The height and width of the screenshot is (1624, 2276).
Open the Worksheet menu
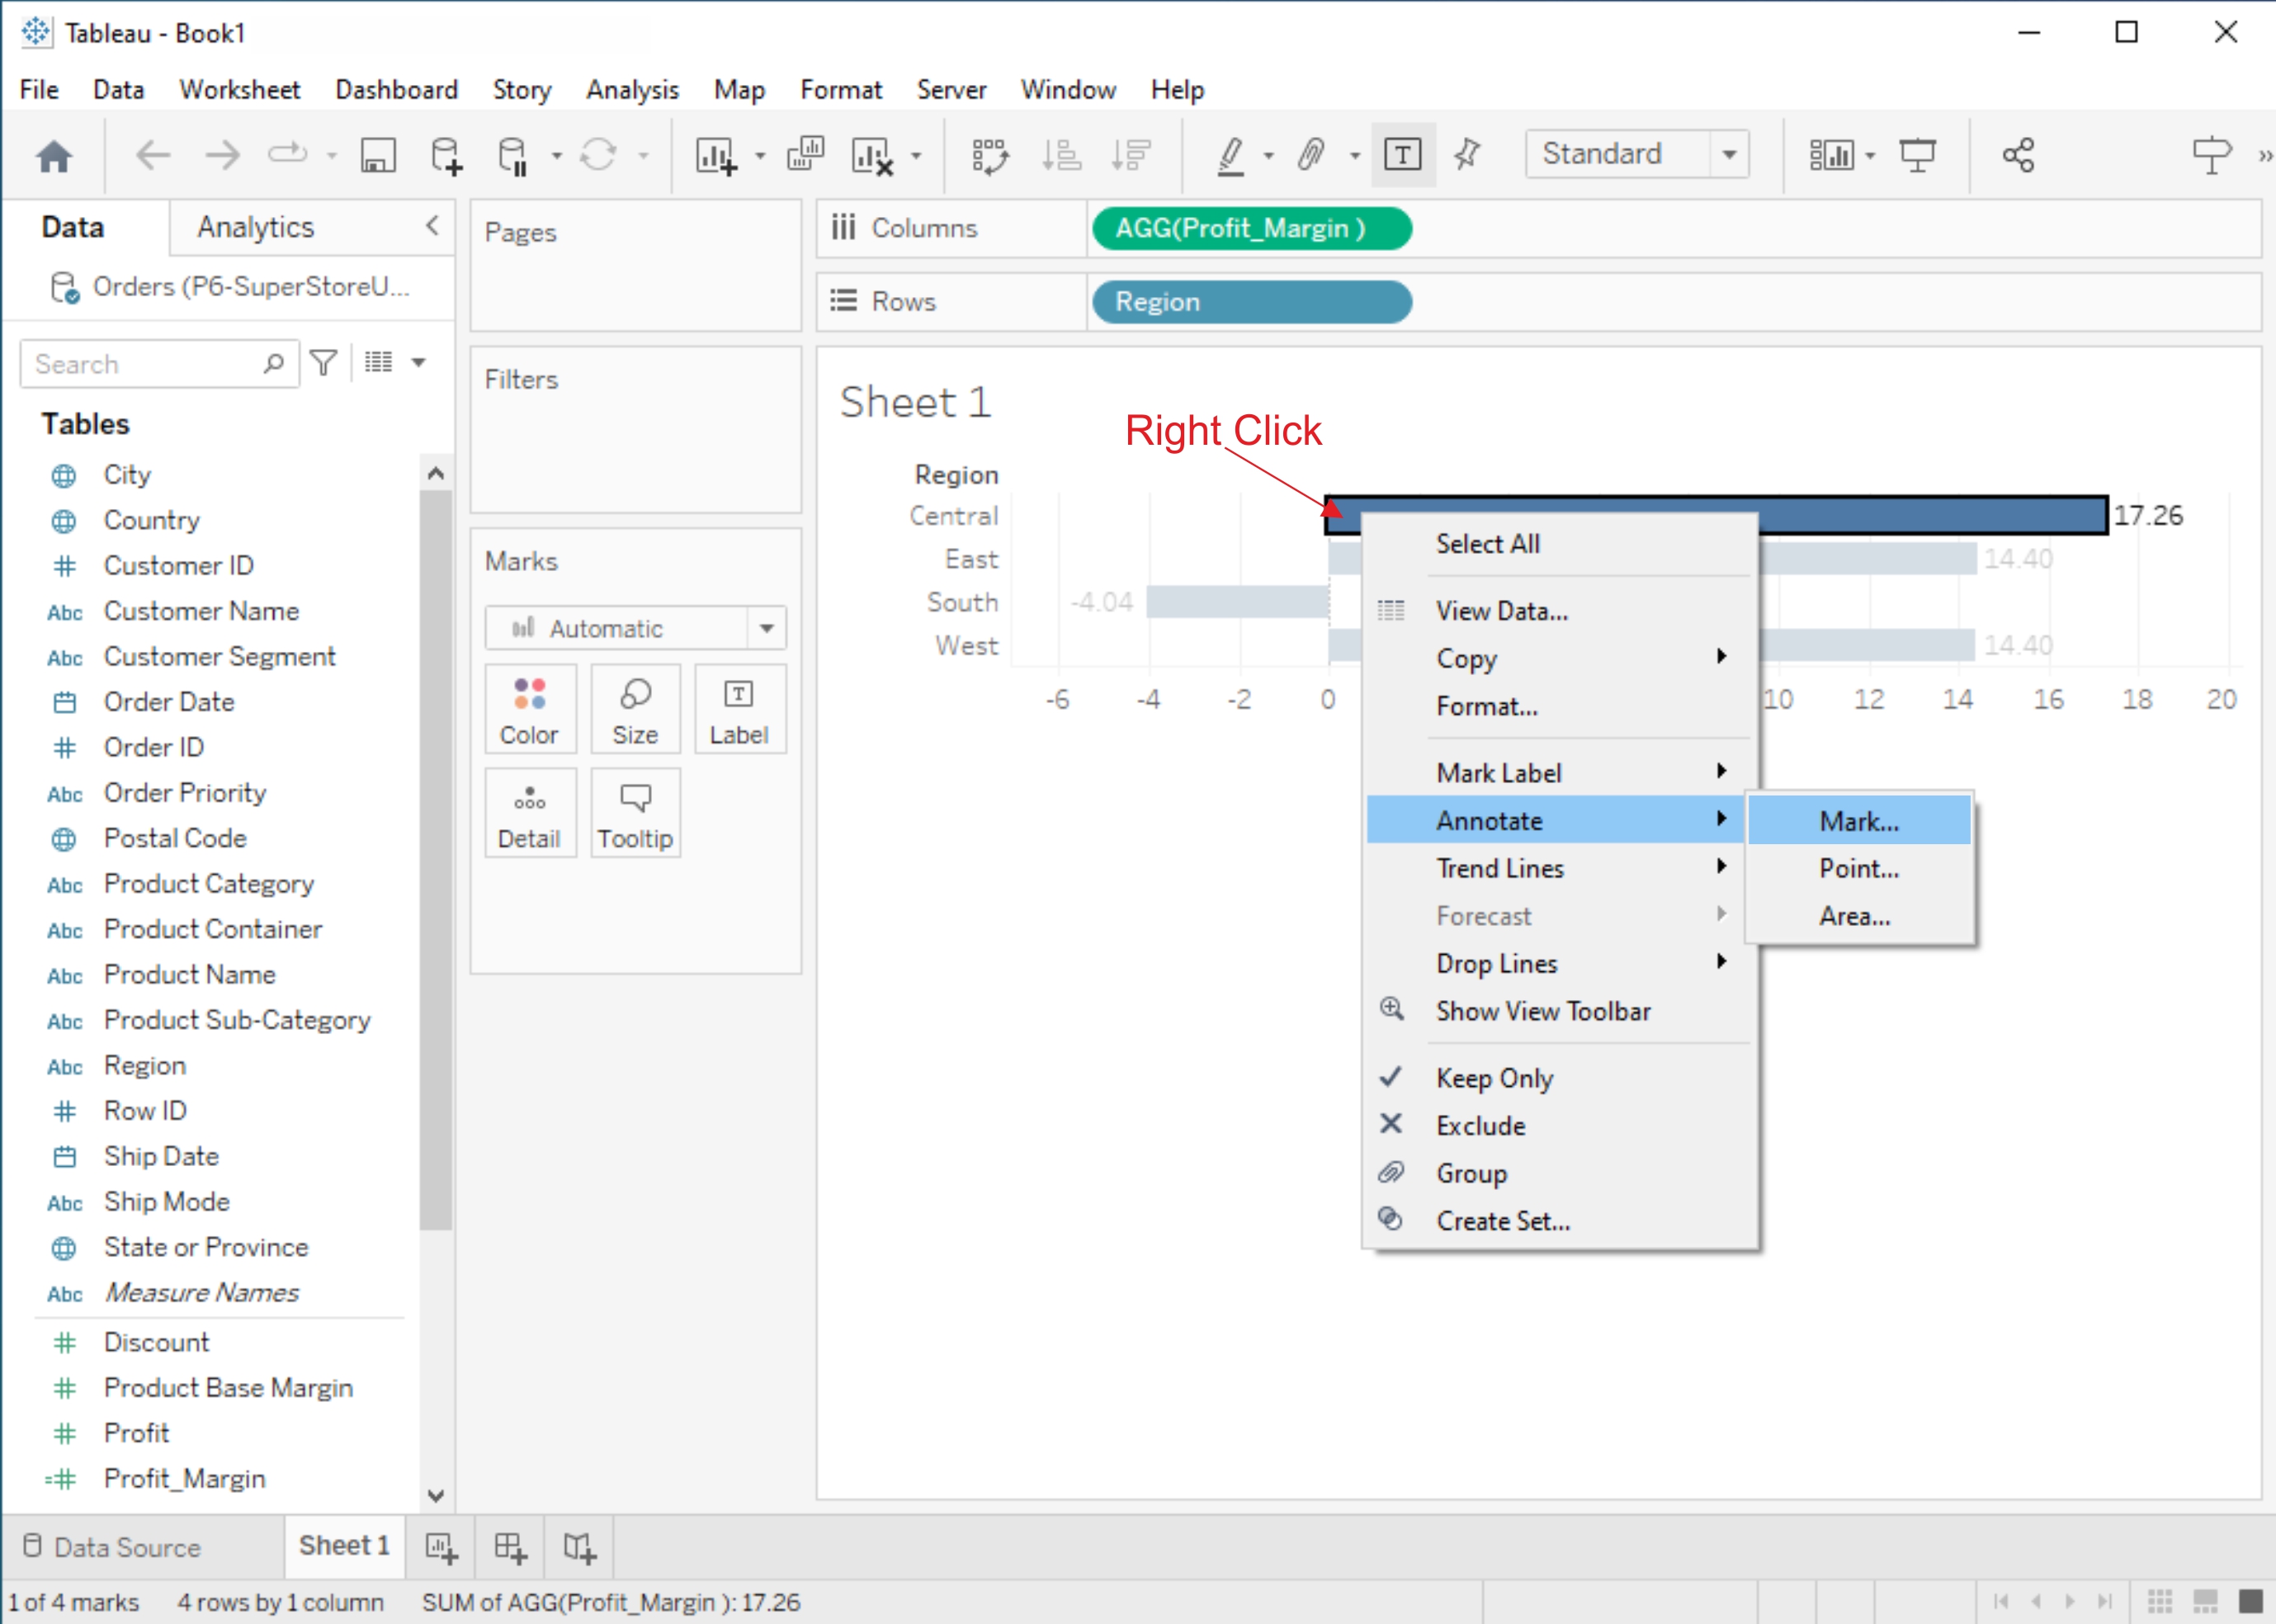pyautogui.click(x=240, y=90)
